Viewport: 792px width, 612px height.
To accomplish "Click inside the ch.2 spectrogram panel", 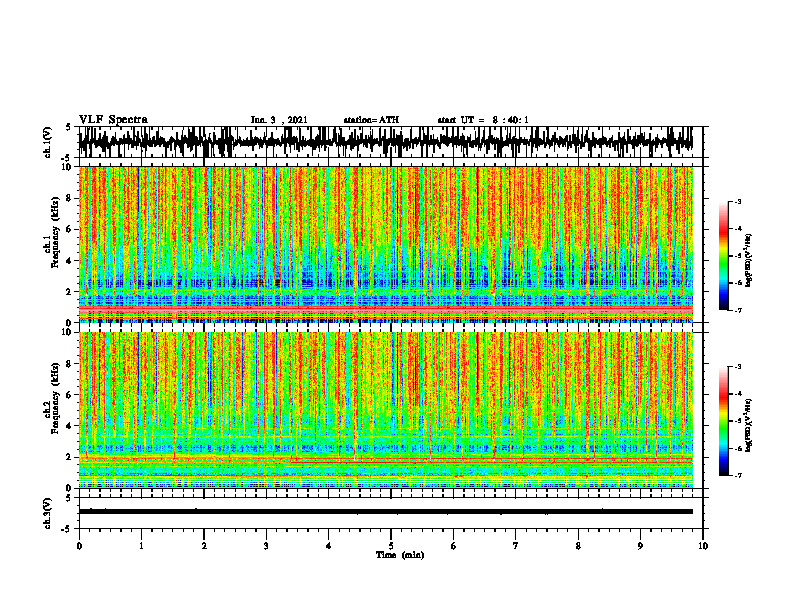I will pos(385,410).
